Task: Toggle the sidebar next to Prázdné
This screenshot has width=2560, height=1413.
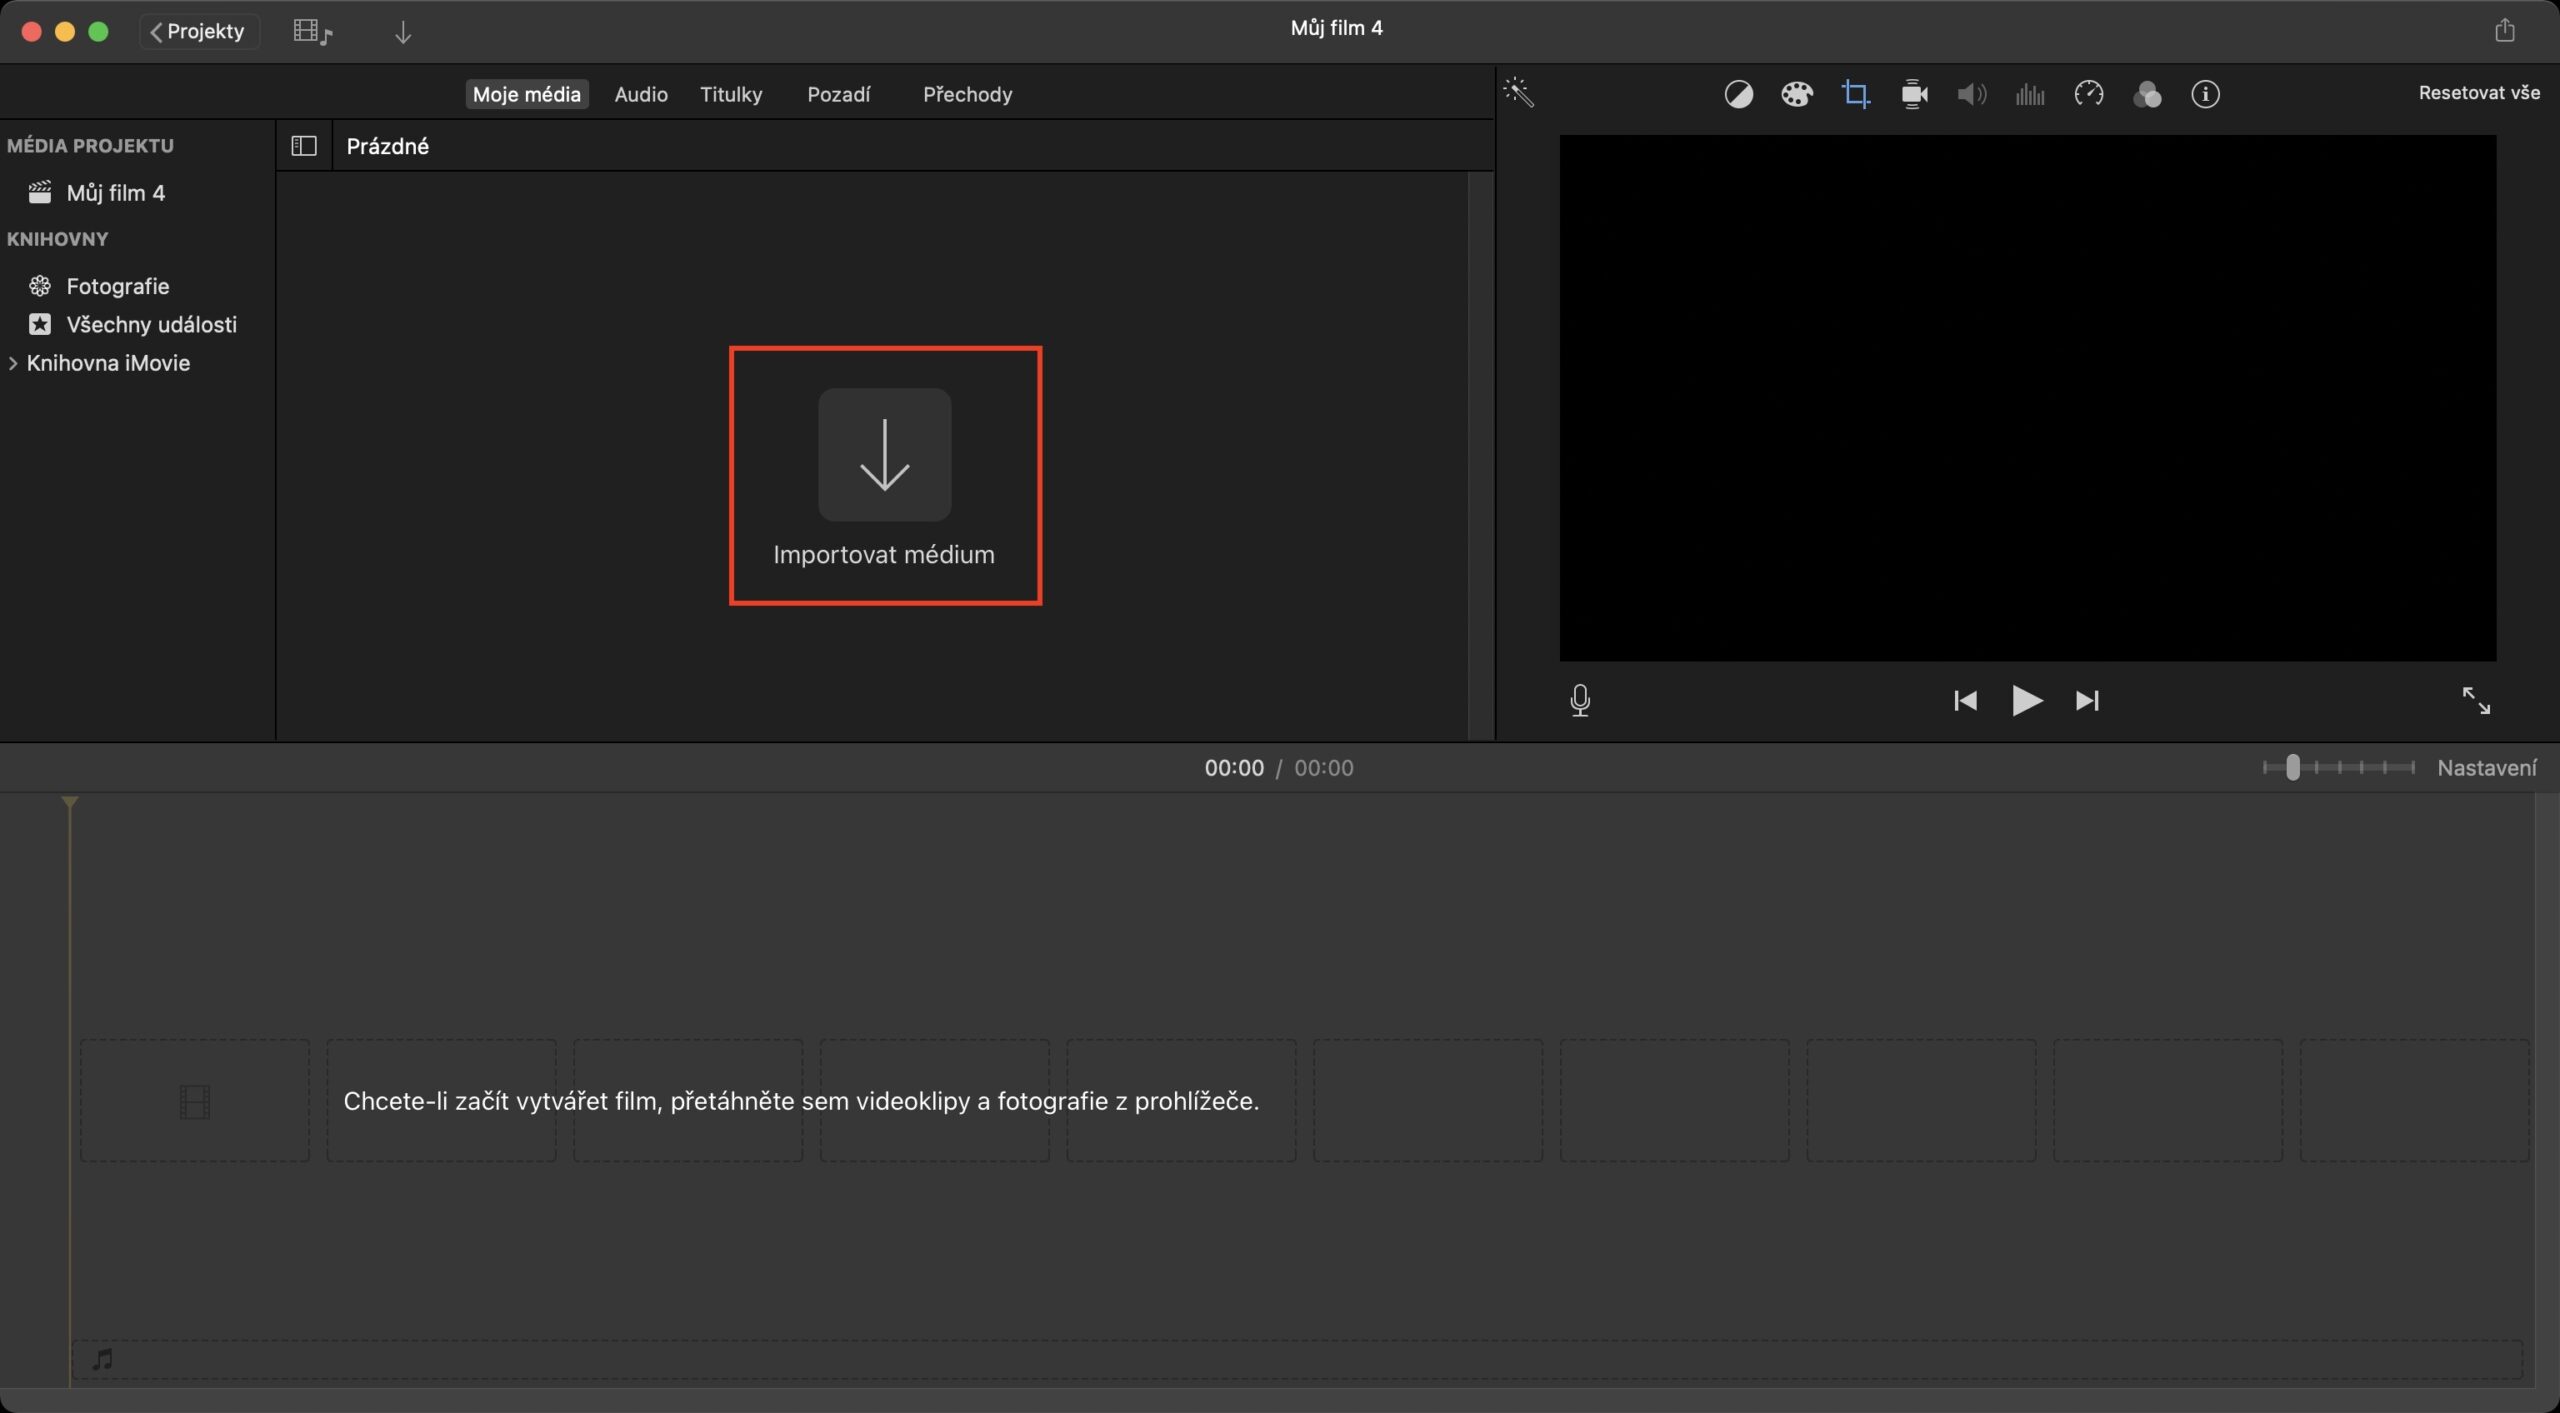Action: click(302, 145)
